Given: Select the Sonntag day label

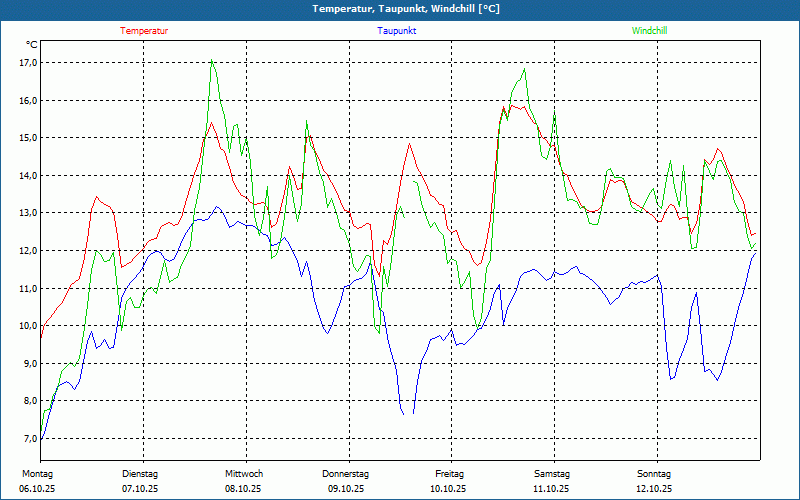Looking at the screenshot, I should (654, 473).
